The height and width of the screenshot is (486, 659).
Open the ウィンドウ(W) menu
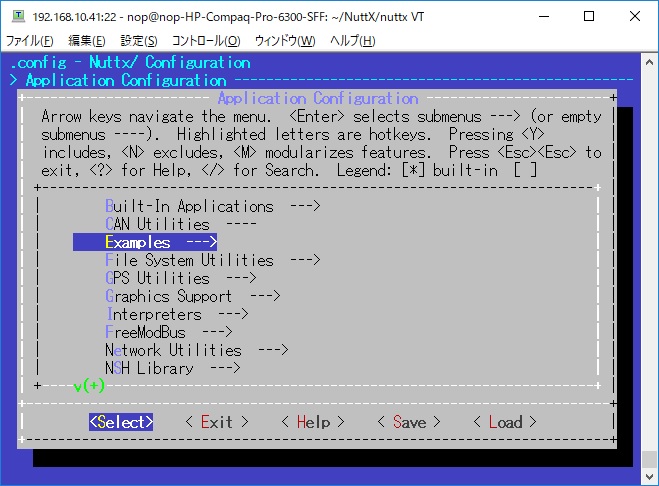pyautogui.click(x=285, y=41)
